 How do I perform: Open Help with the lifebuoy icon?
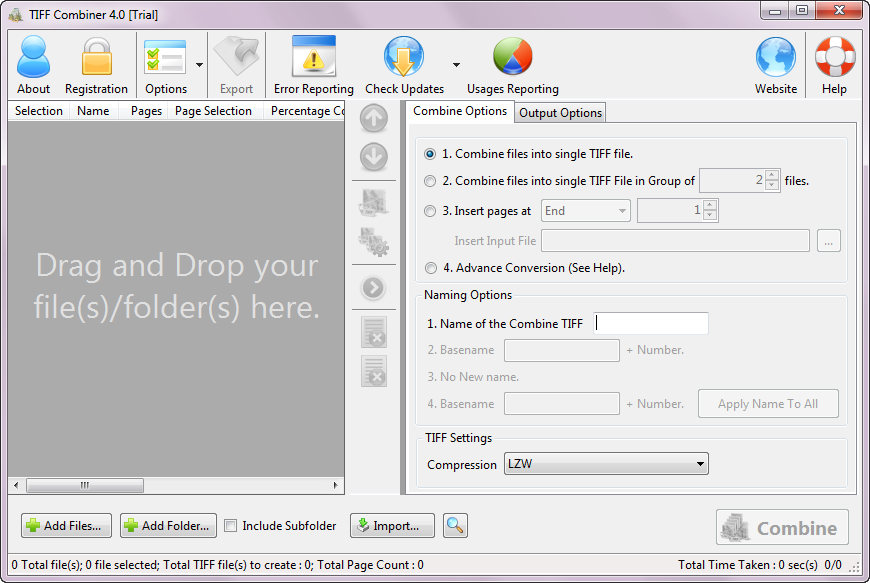pyautogui.click(x=834, y=64)
